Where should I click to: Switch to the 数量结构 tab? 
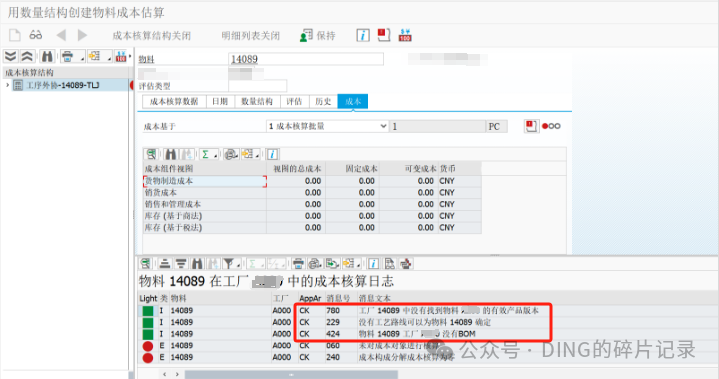[x=257, y=101]
